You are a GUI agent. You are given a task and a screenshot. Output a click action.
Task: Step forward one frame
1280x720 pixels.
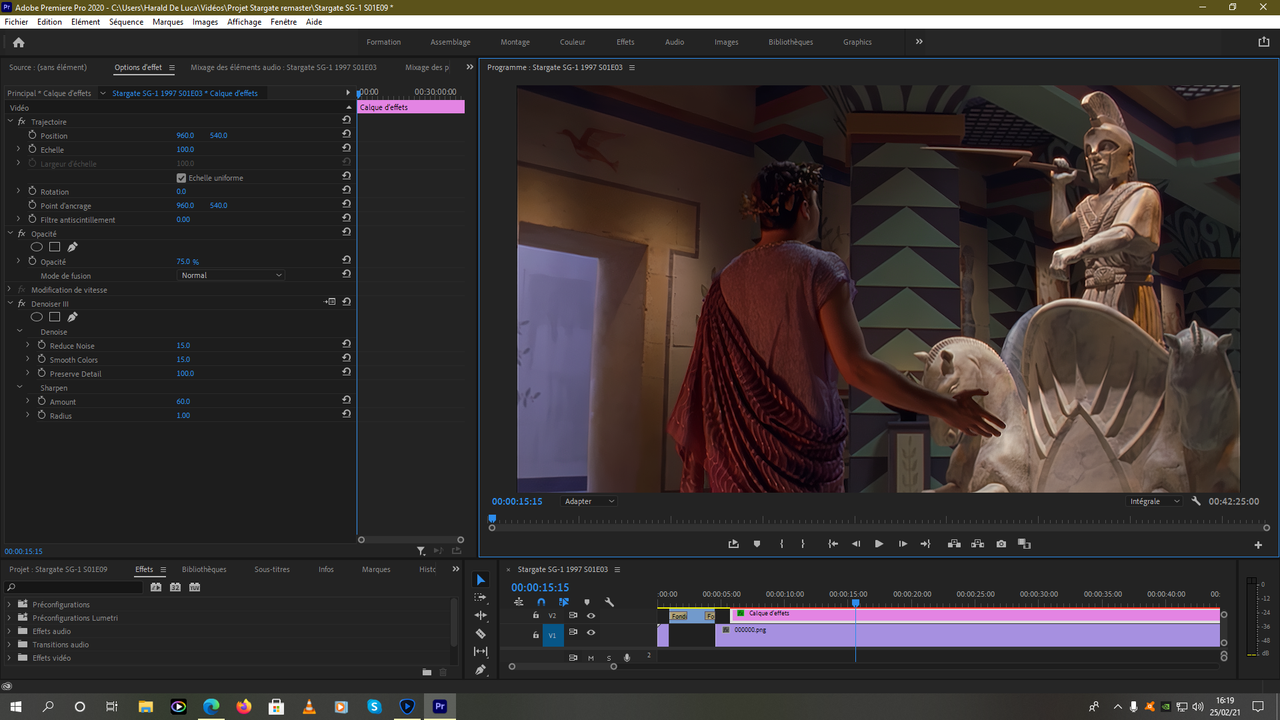coord(903,544)
